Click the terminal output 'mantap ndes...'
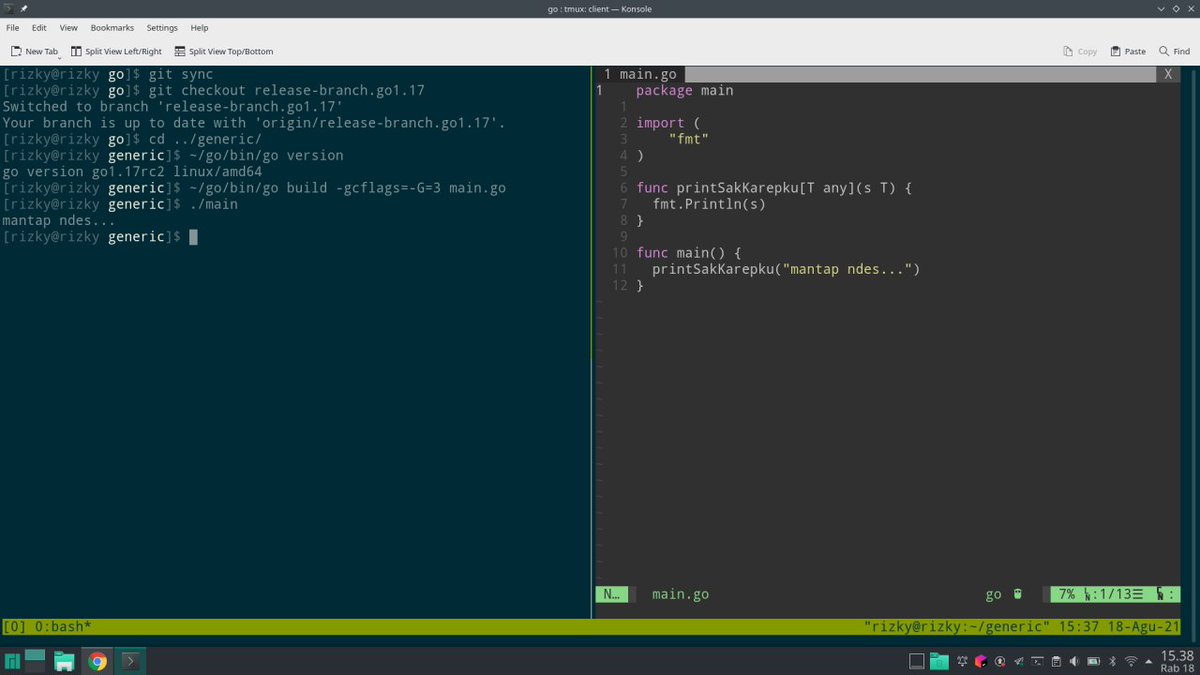The width and height of the screenshot is (1200, 675). point(59,221)
